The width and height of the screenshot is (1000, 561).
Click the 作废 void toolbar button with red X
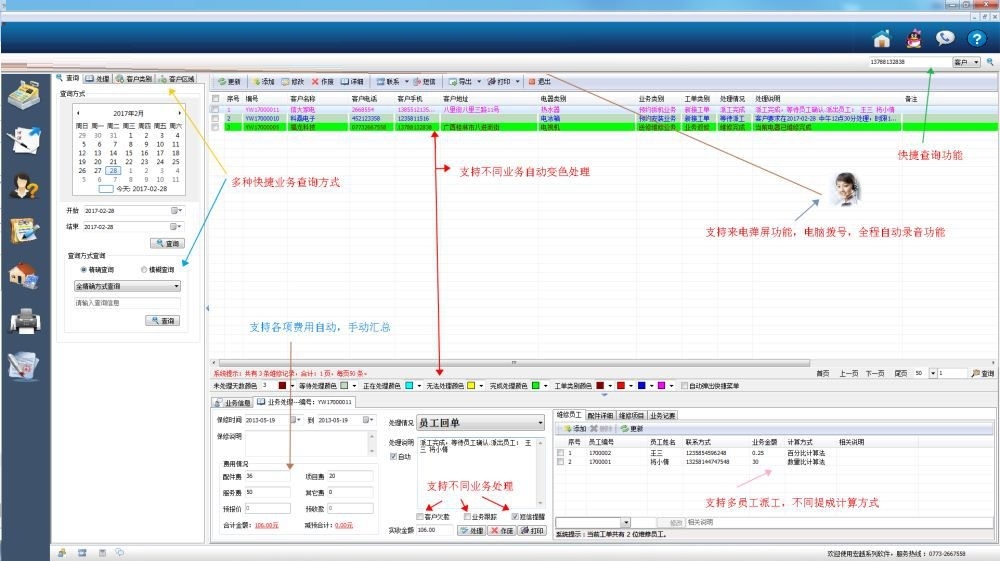pos(323,82)
